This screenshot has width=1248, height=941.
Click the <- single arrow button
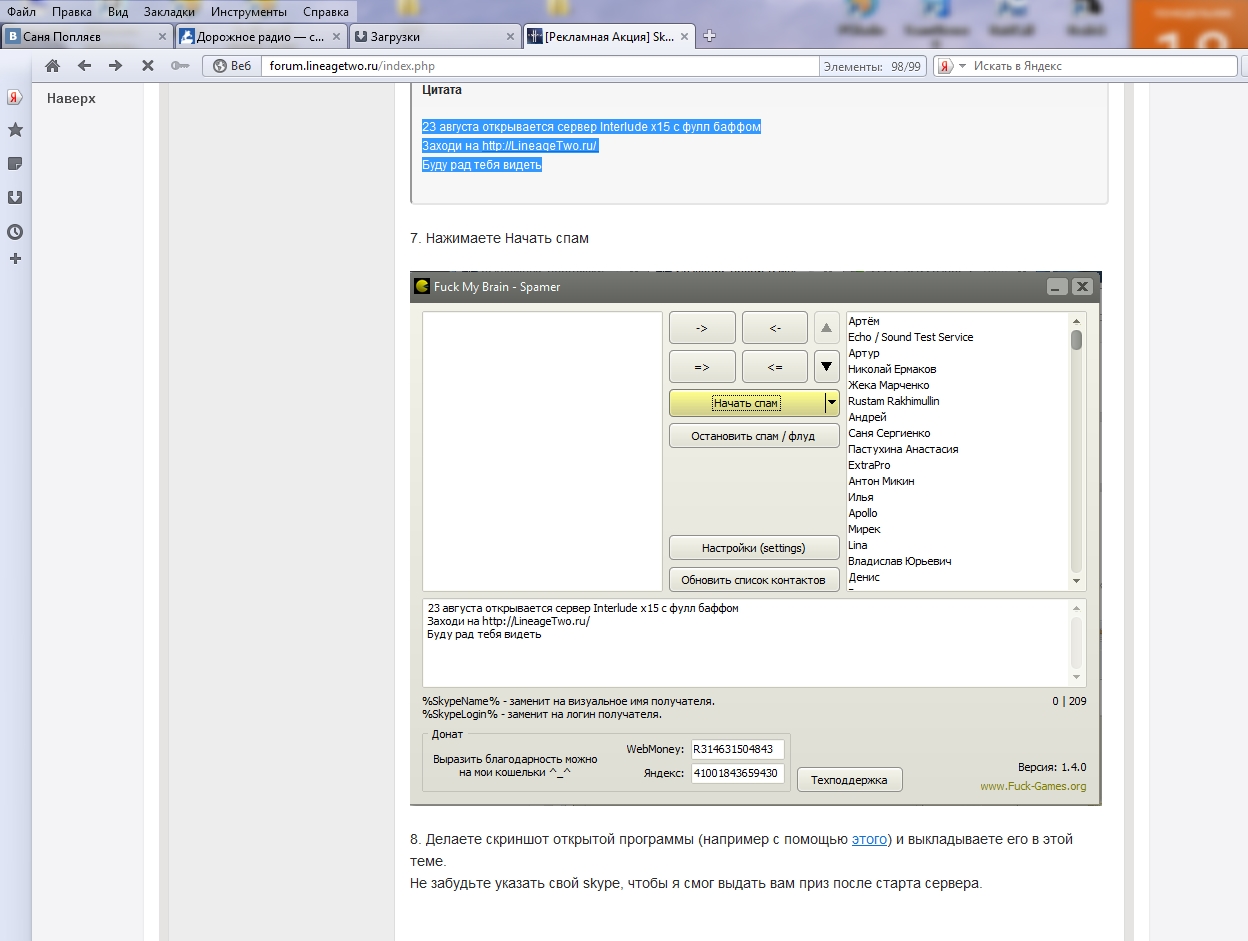(775, 328)
